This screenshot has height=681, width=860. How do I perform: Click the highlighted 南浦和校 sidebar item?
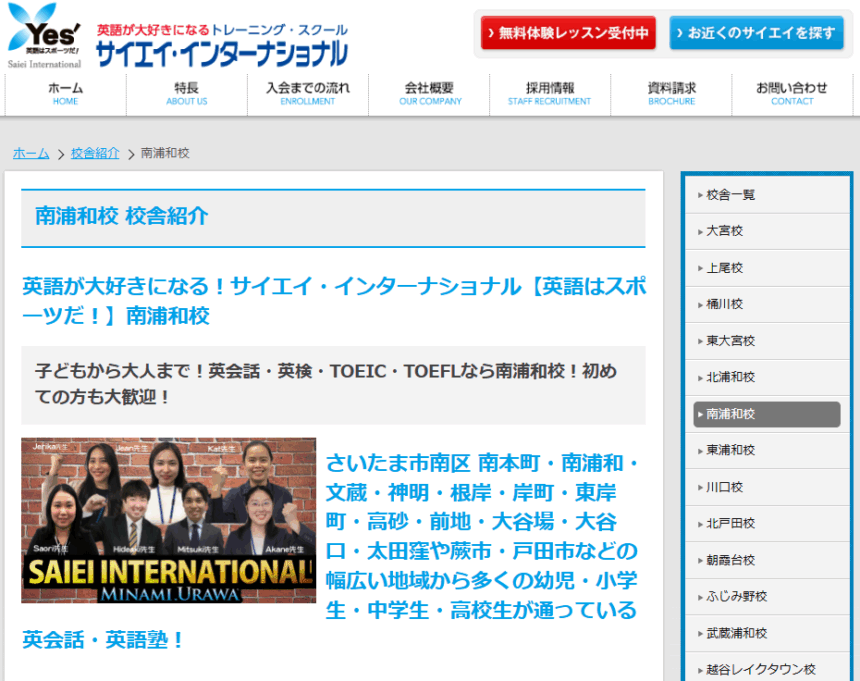(x=766, y=414)
